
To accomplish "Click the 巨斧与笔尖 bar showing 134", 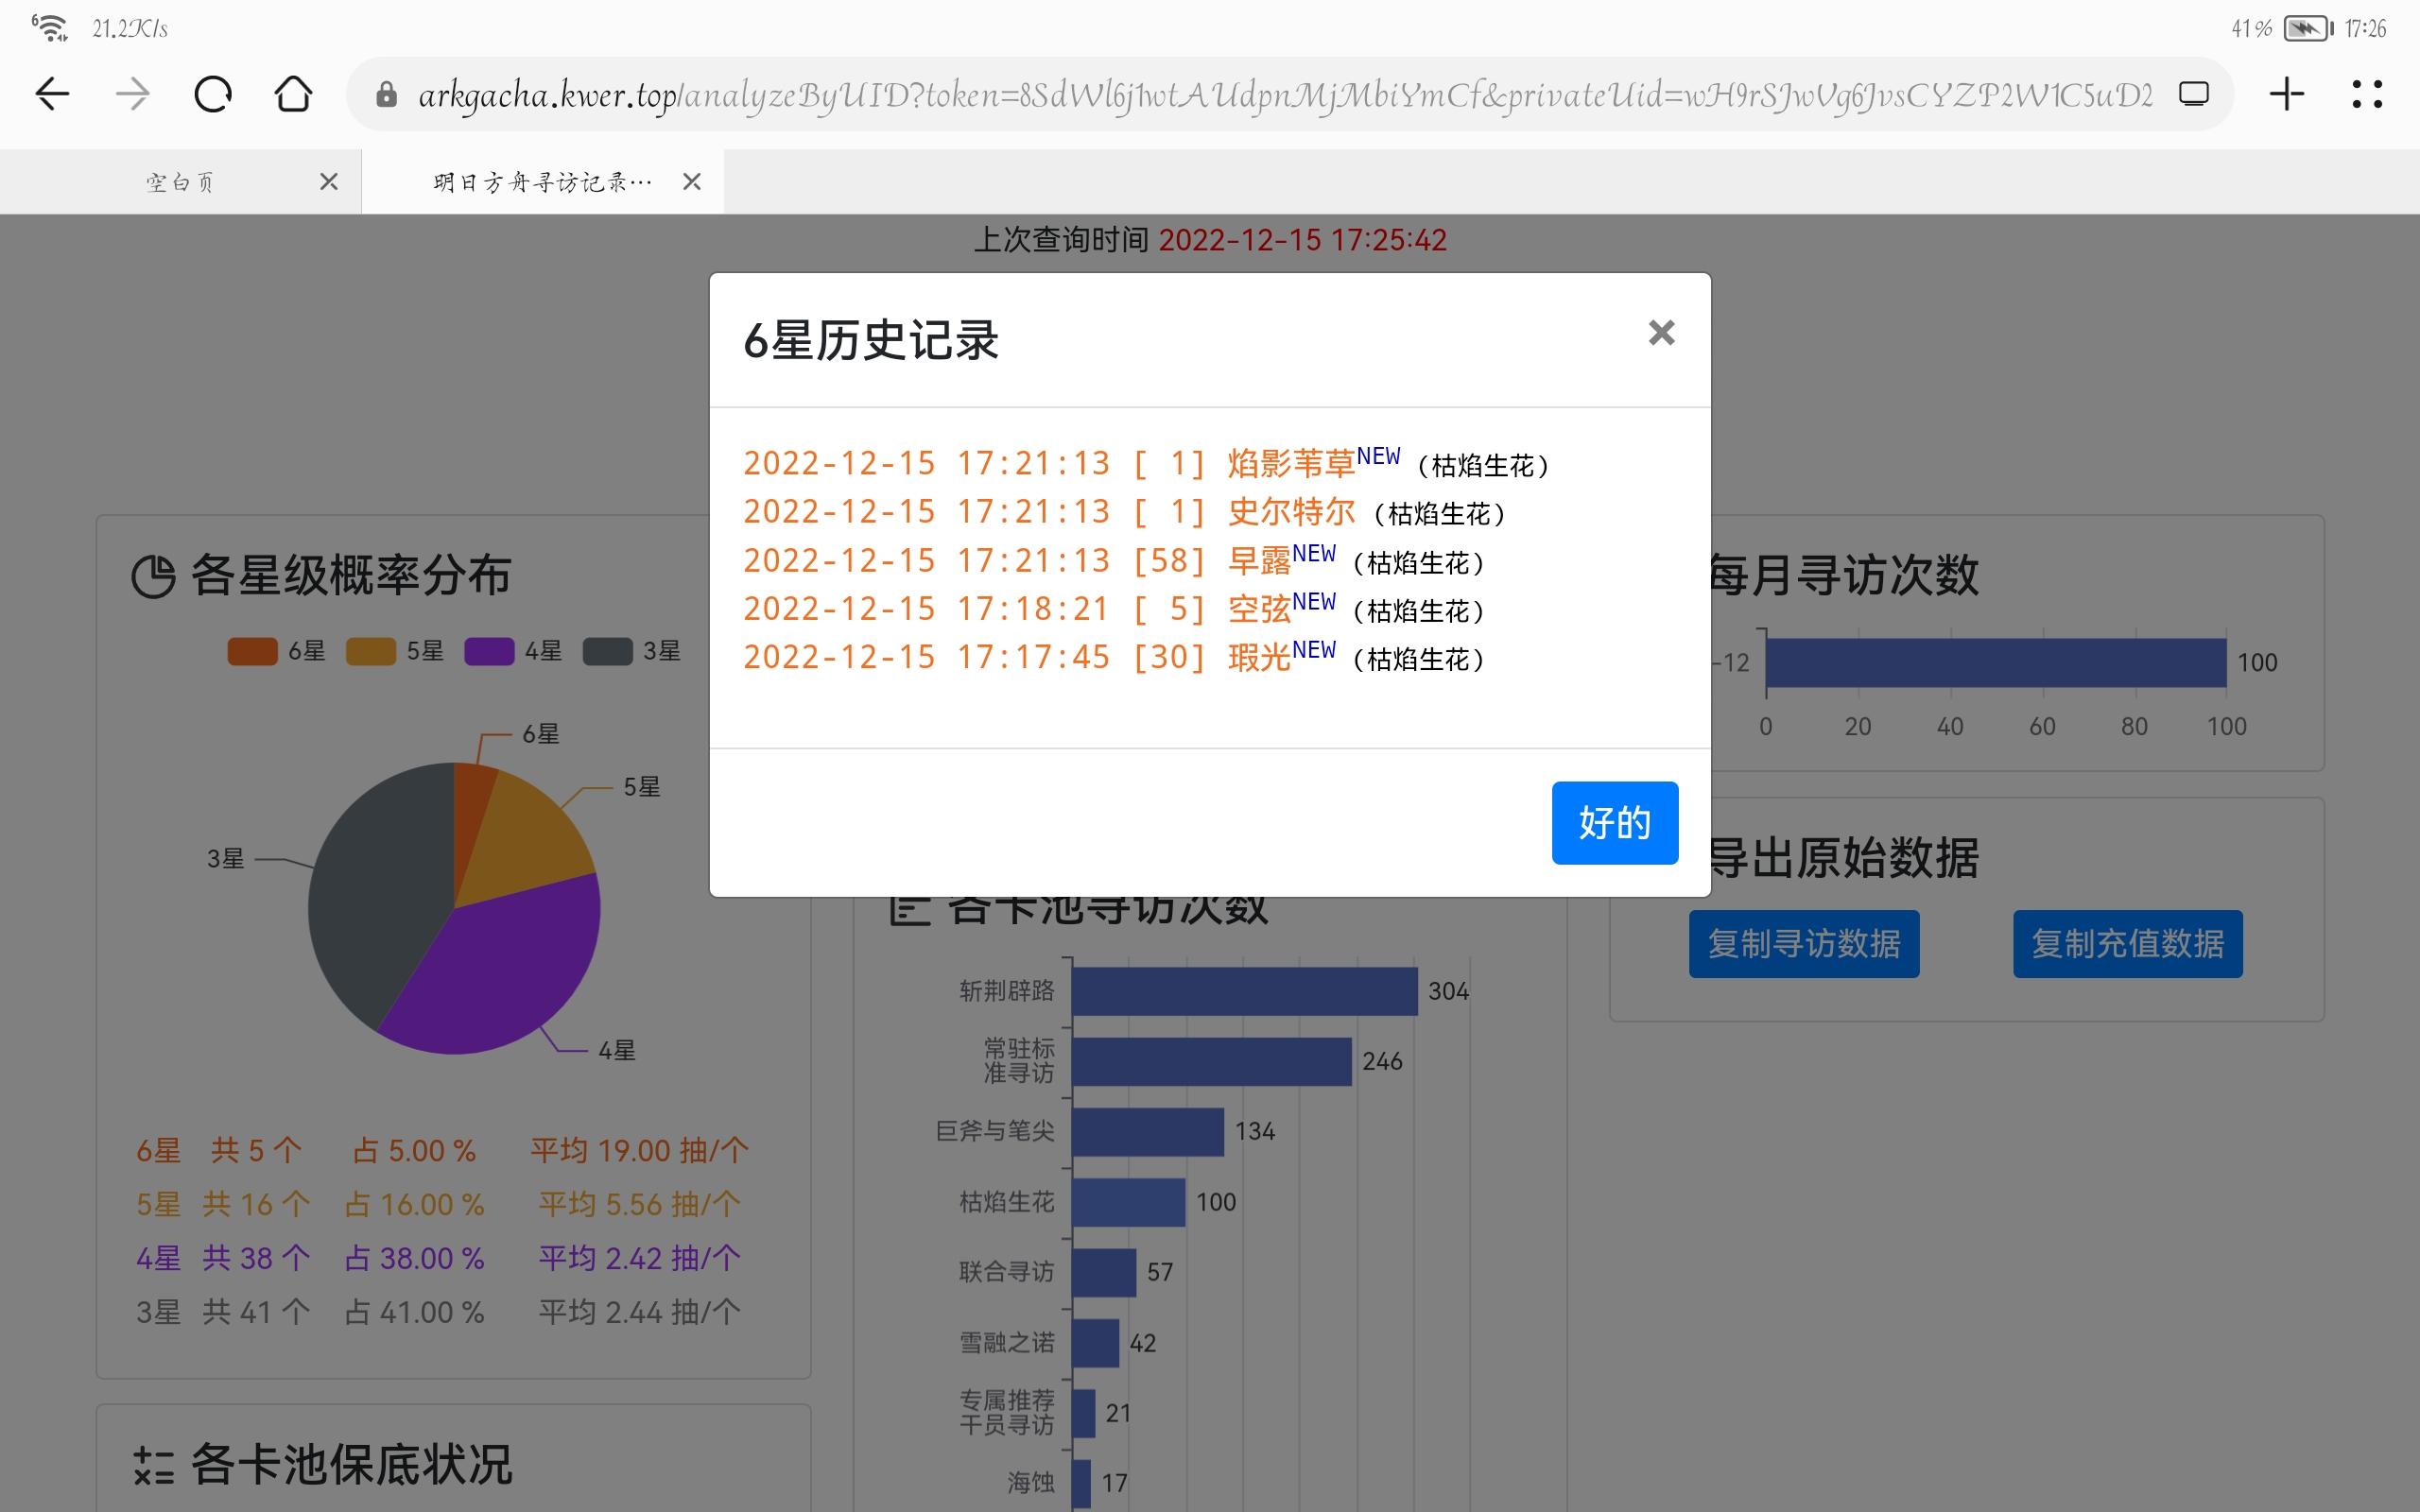I will click(1148, 1132).
